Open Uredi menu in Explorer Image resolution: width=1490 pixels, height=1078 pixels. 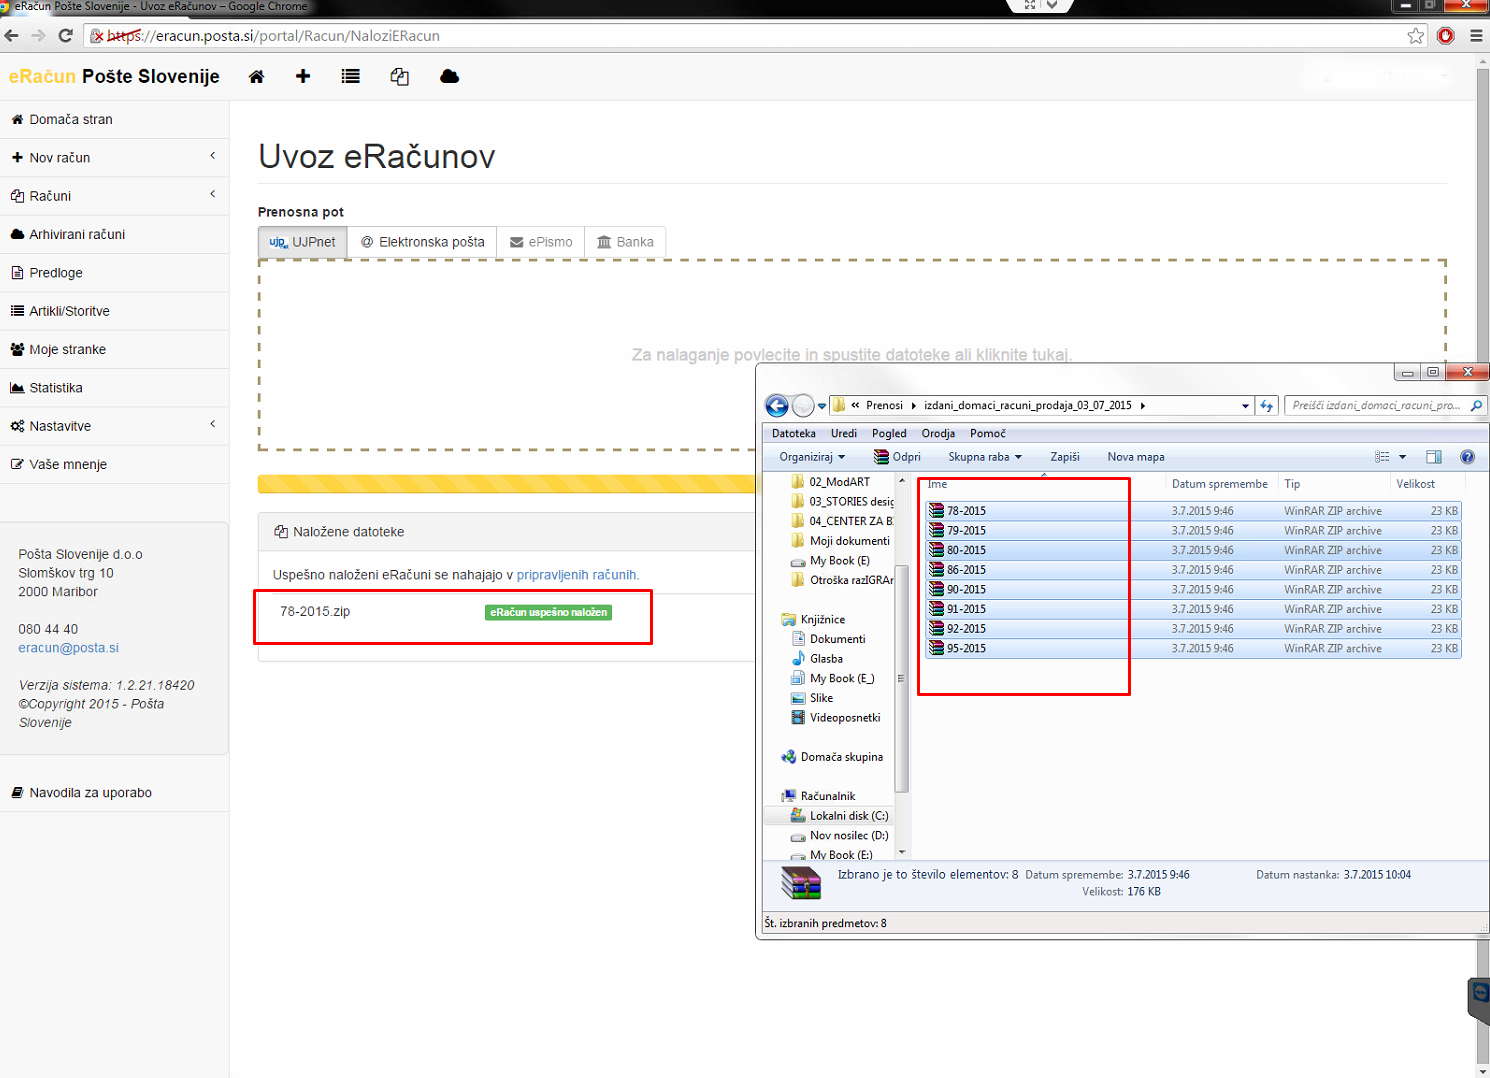[844, 434]
